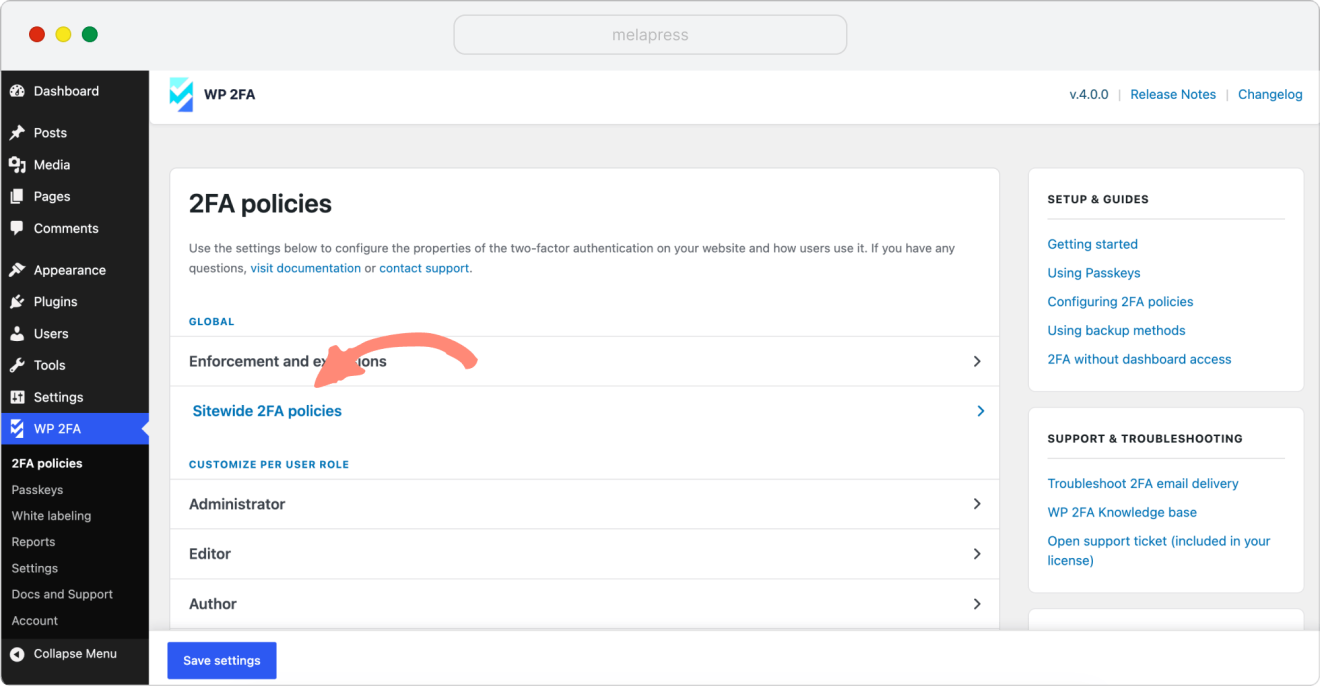Select Docs and Support submenu item
This screenshot has height=686, width=1320.
coord(62,594)
